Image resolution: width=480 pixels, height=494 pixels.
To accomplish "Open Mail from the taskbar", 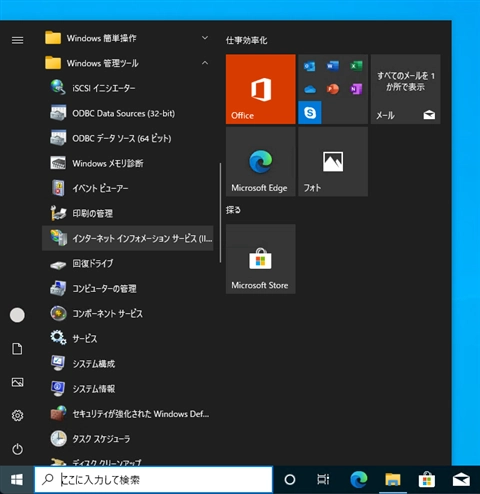I will (461, 480).
